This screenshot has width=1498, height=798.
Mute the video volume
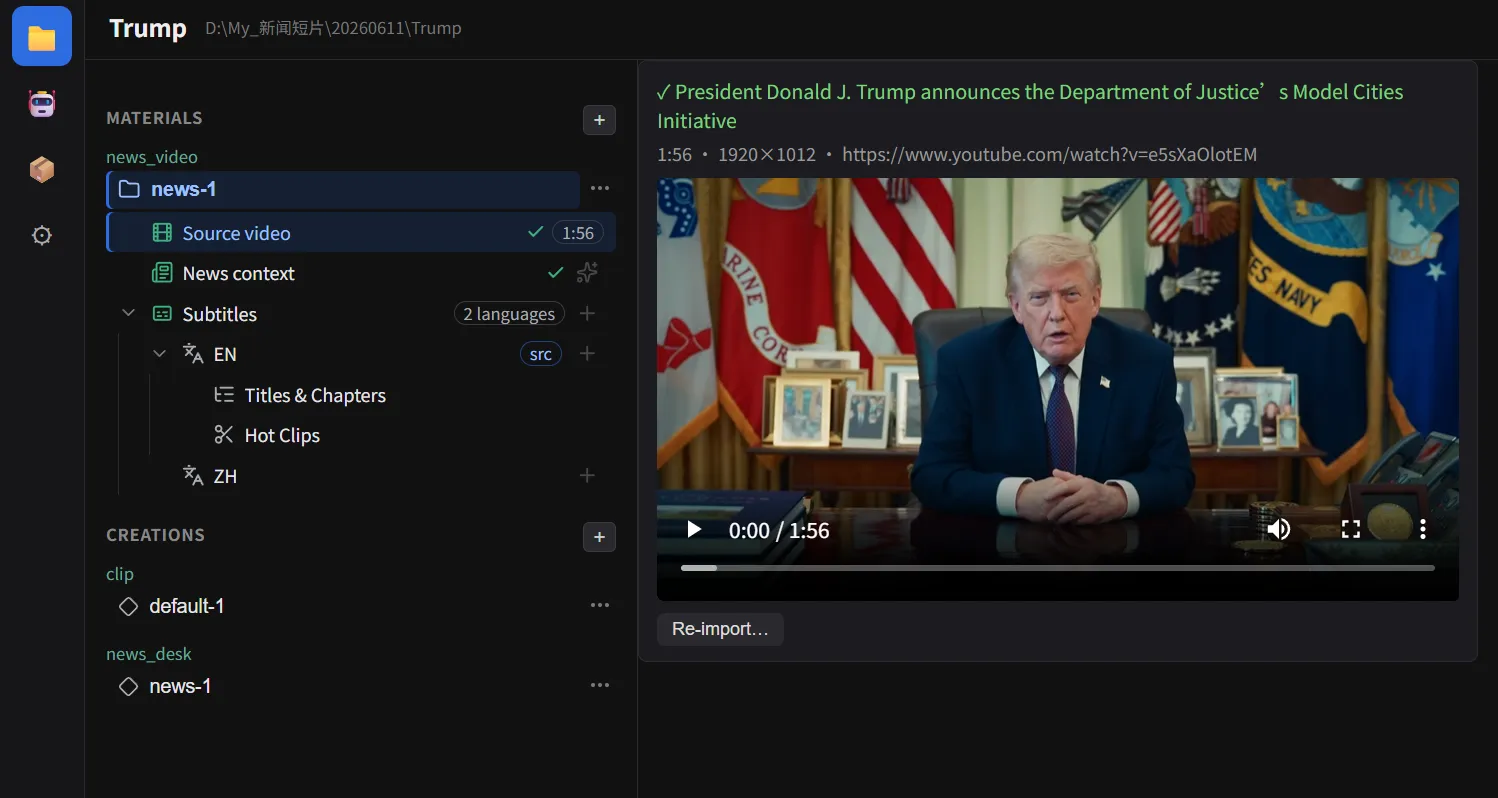pyautogui.click(x=1278, y=529)
